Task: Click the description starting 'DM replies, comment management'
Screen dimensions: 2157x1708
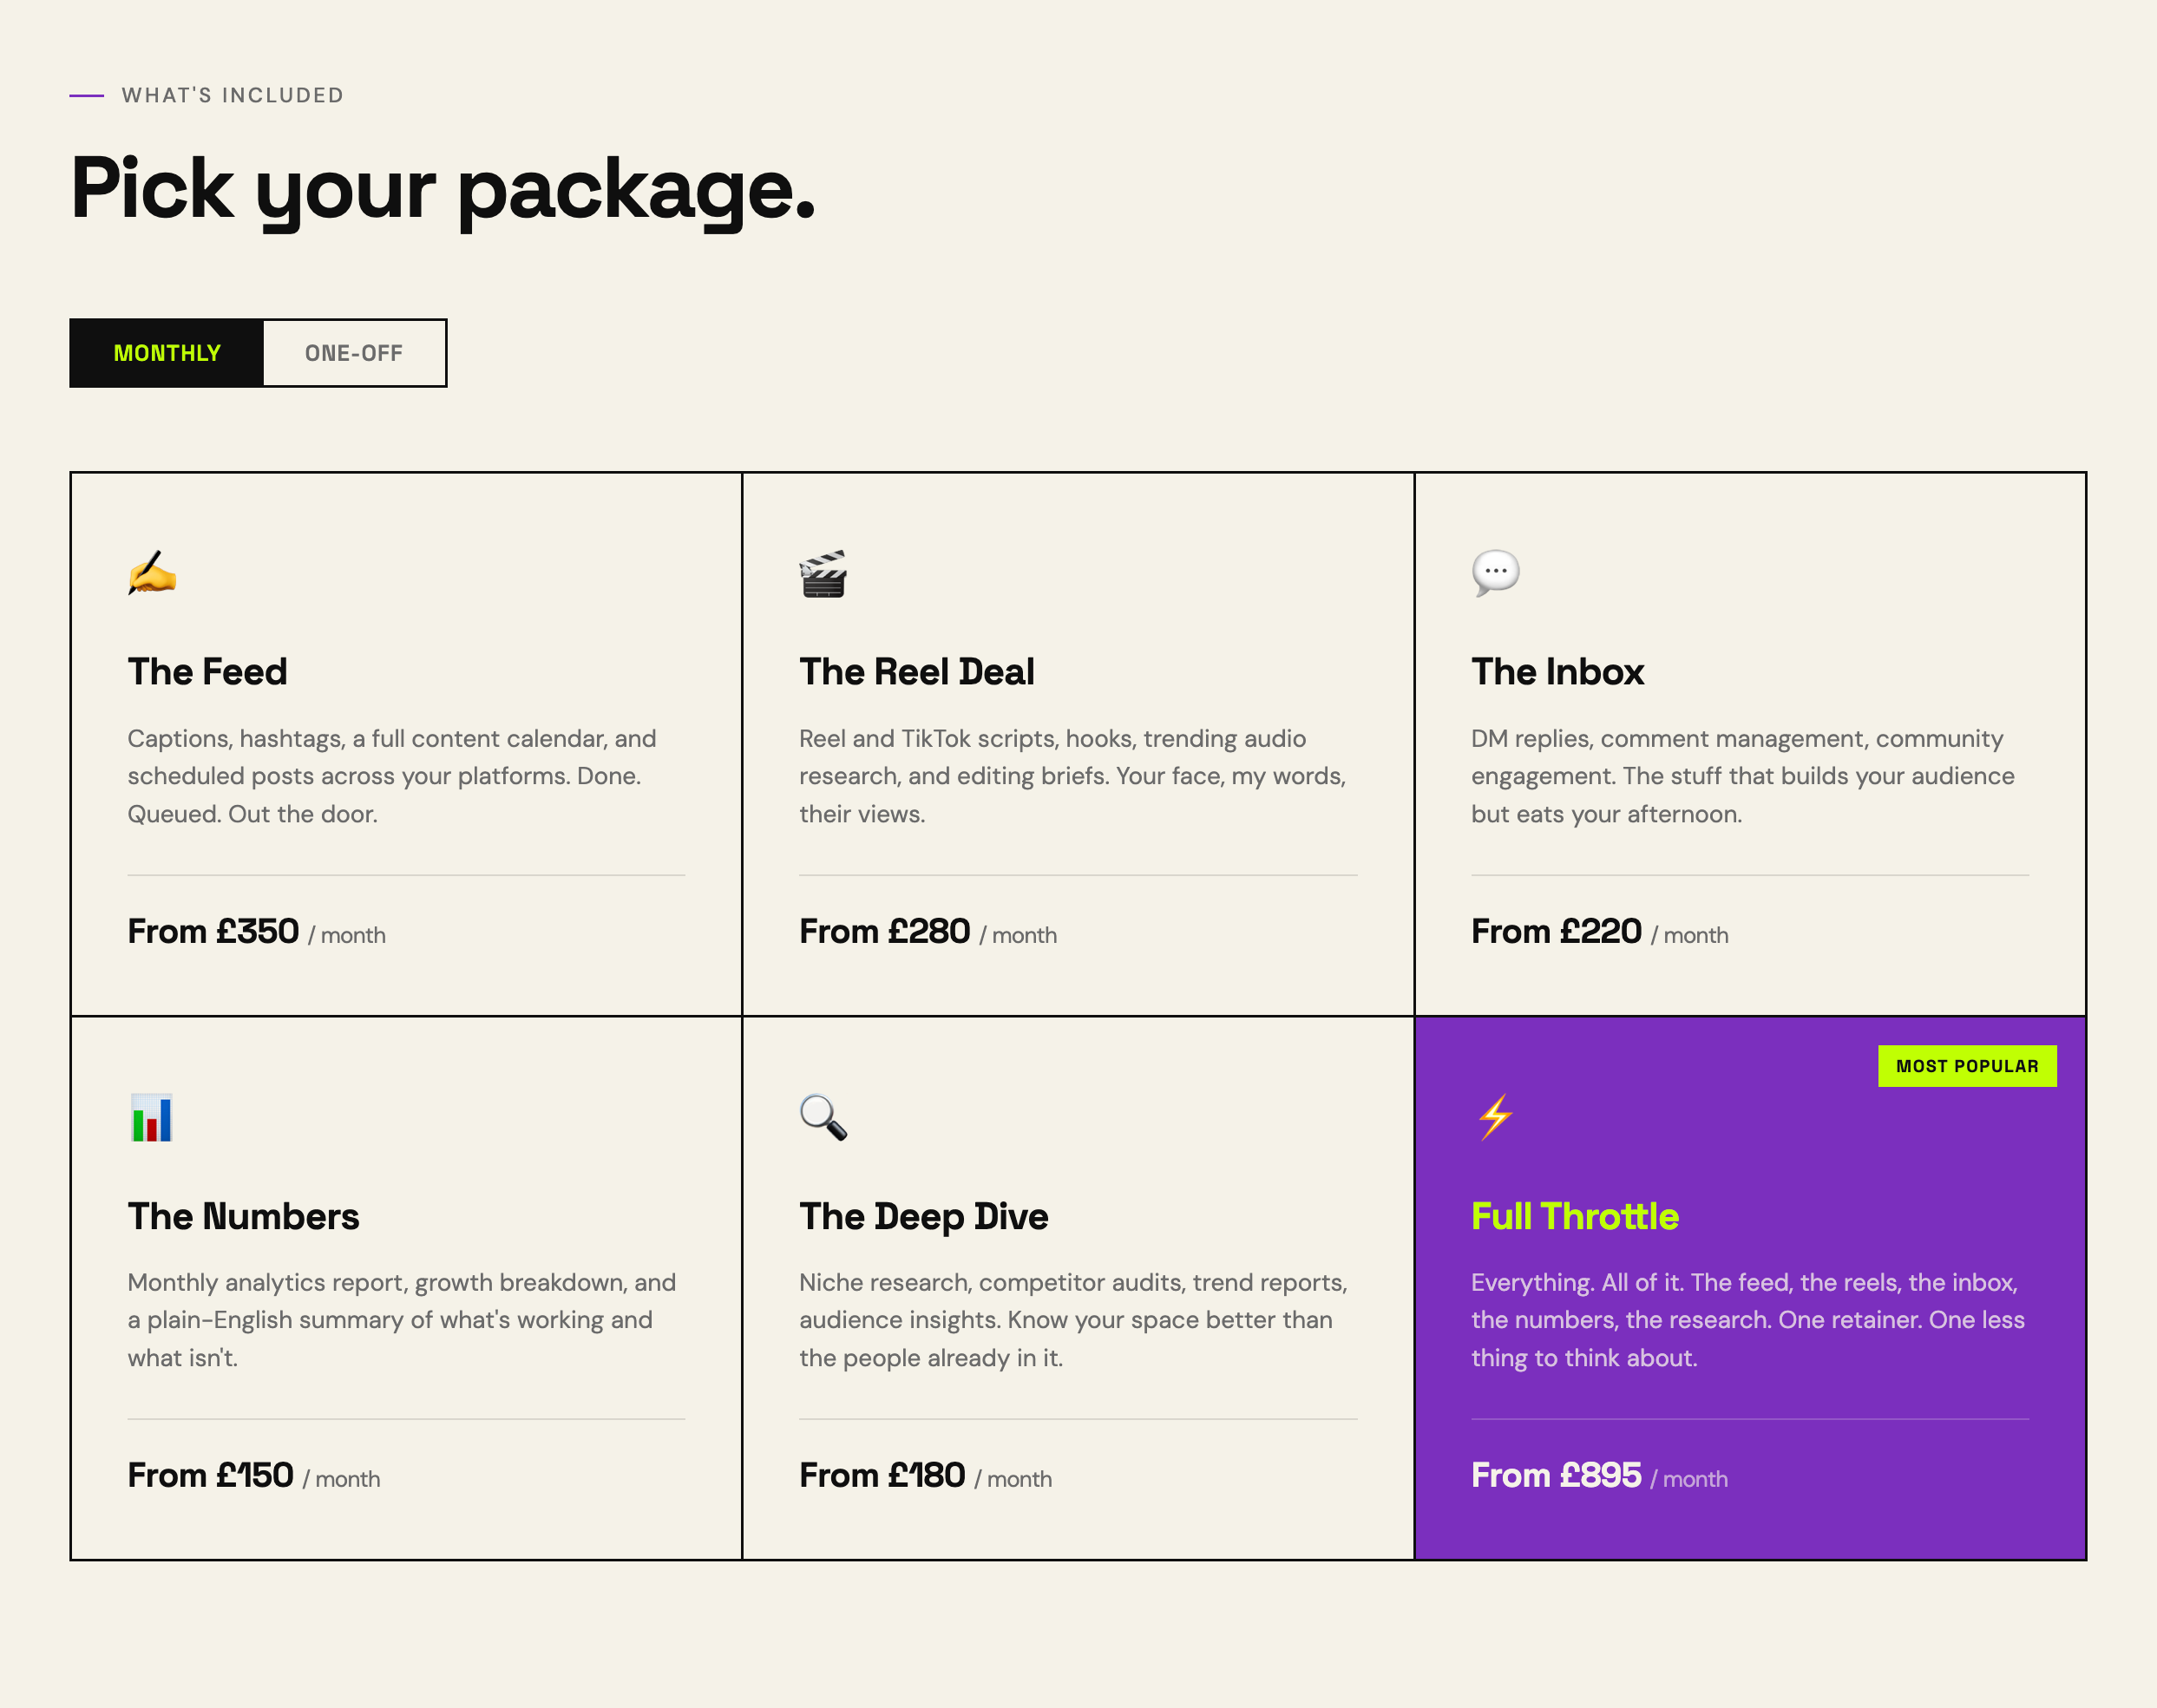Action: click(1742, 776)
